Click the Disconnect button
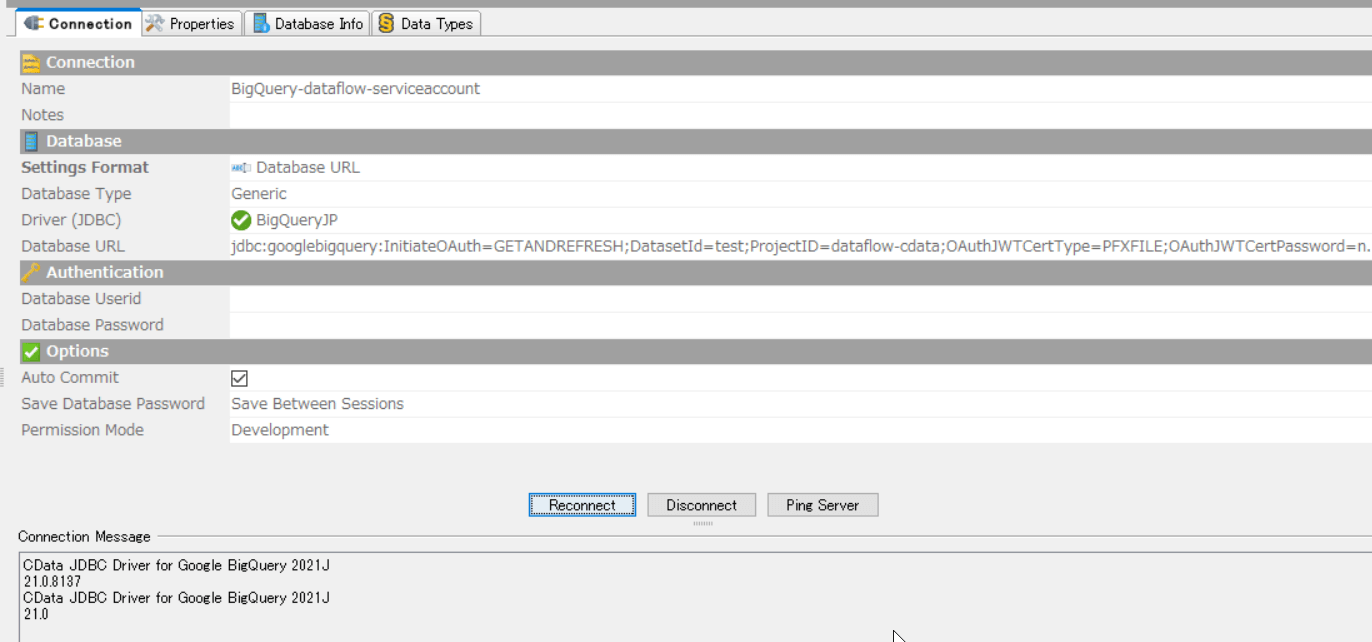1372x642 pixels. pos(701,505)
